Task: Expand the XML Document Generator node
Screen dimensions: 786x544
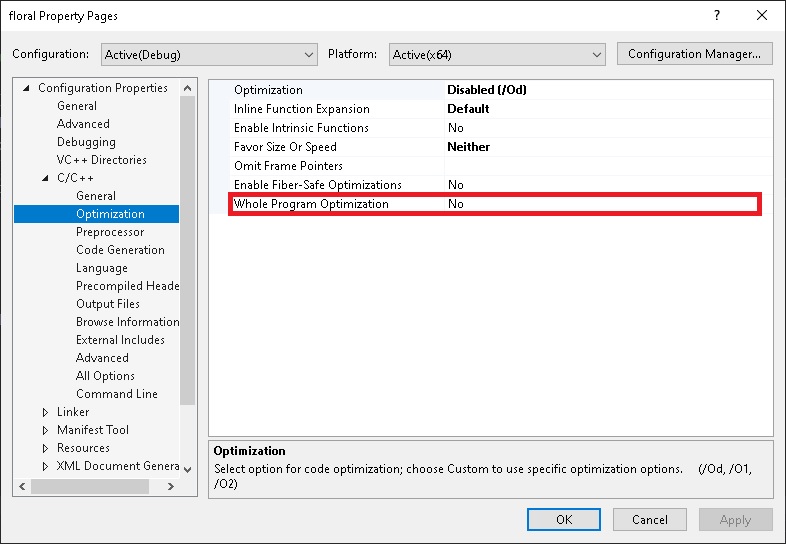Action: (45, 466)
